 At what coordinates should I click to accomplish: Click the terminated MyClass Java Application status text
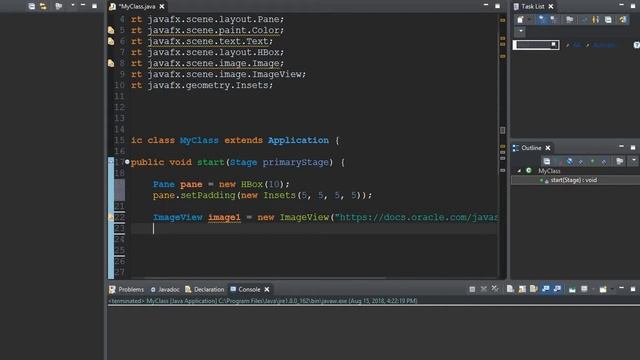tap(263, 301)
